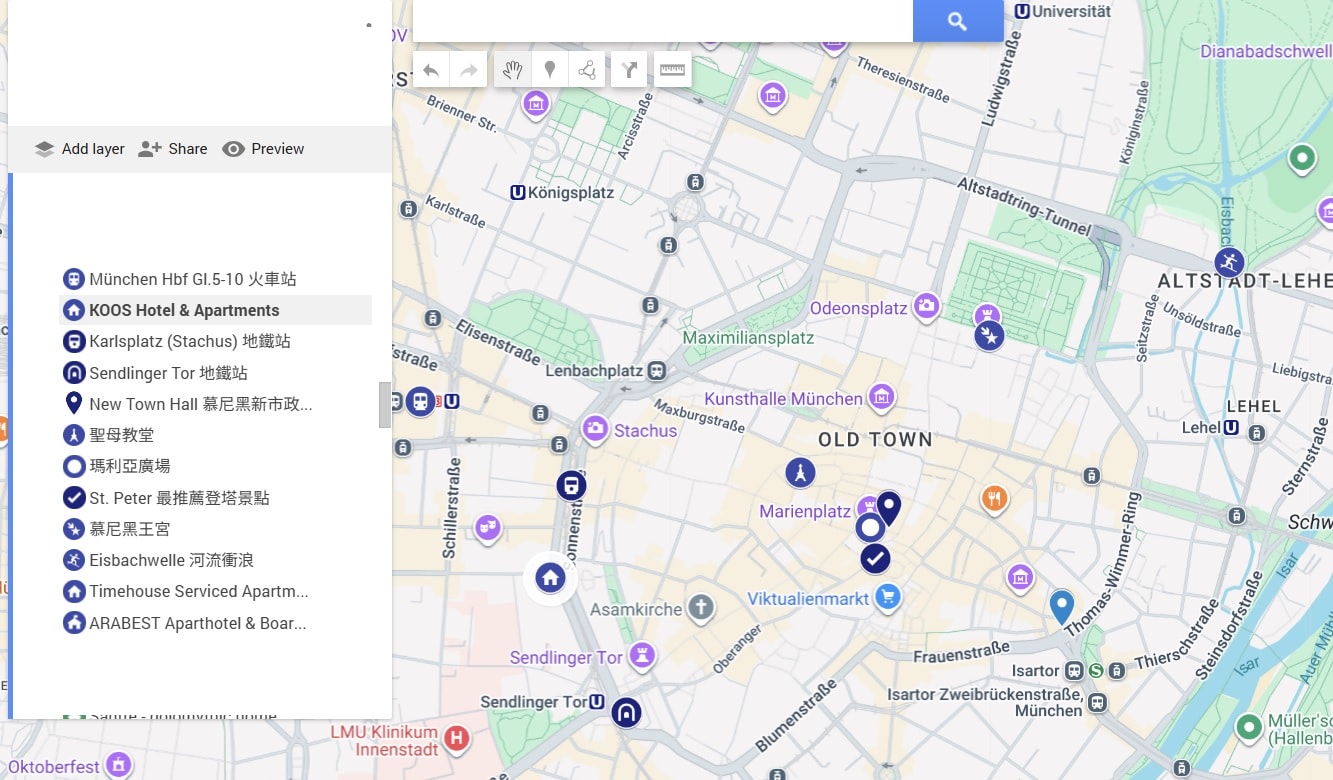
Task: Click the Königsplatz U-Bahn label
Action: pyautogui.click(x=562, y=192)
